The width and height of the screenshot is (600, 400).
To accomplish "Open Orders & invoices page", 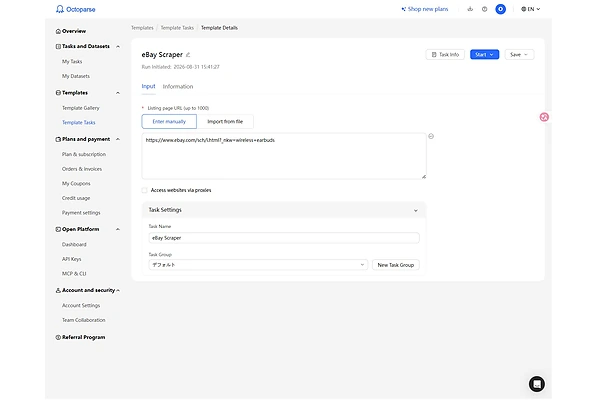I will (82, 169).
